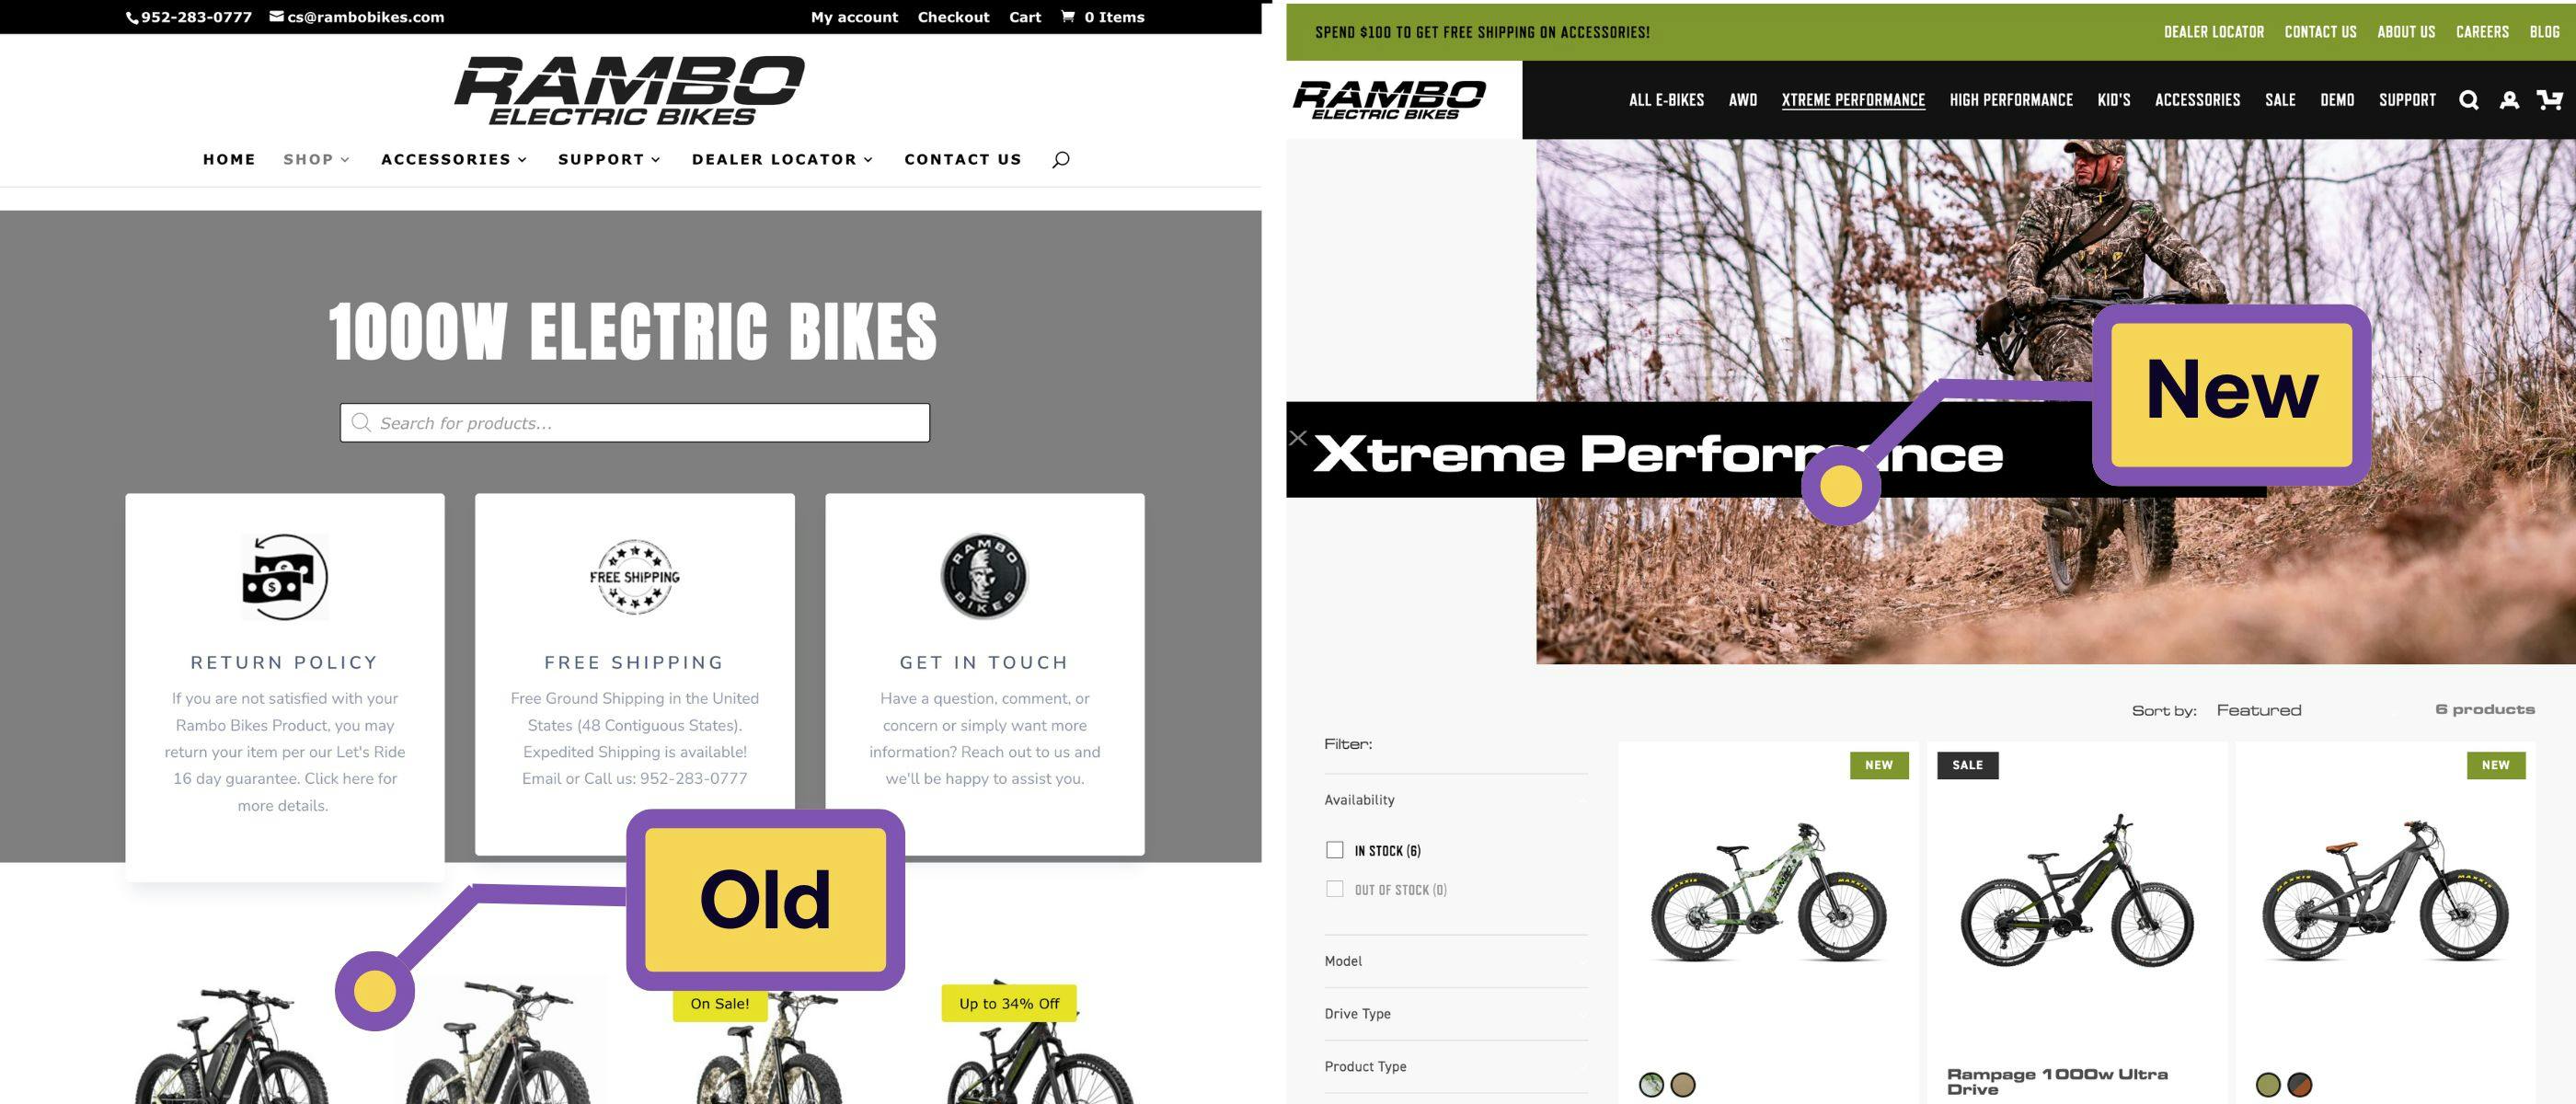Image resolution: width=2576 pixels, height=1104 pixels.
Task: Click the Free Shipping stamp icon
Action: tap(634, 577)
